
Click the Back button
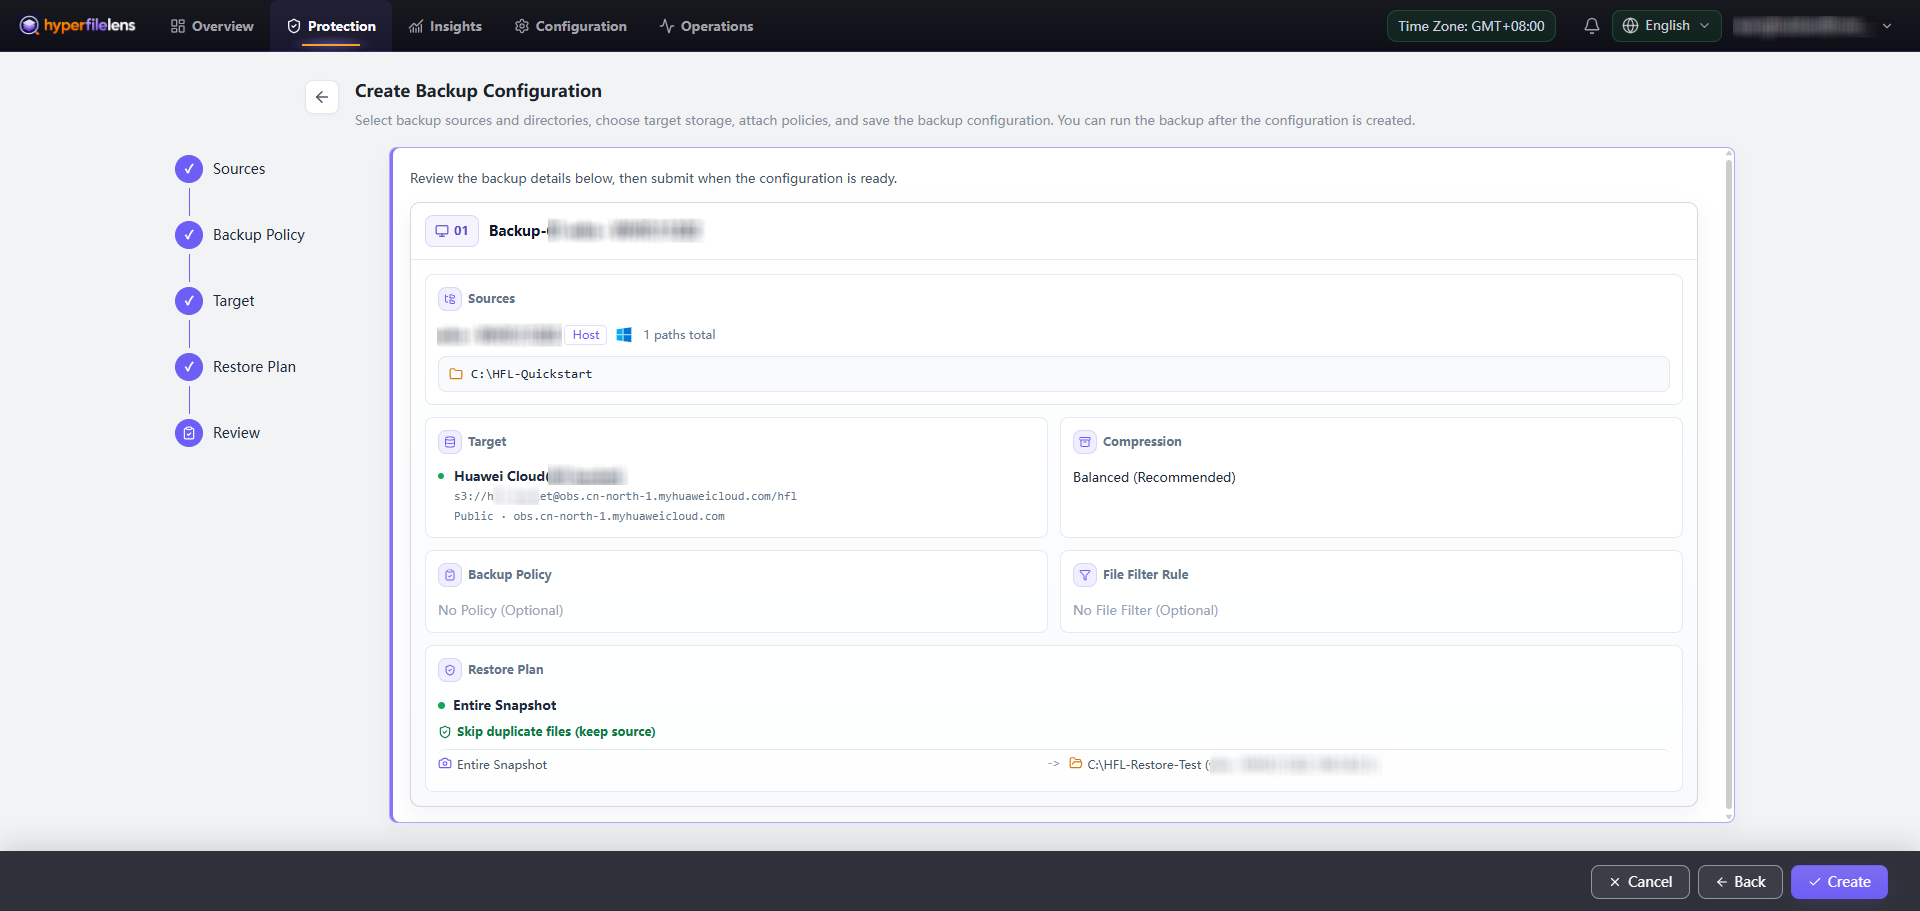point(1740,882)
